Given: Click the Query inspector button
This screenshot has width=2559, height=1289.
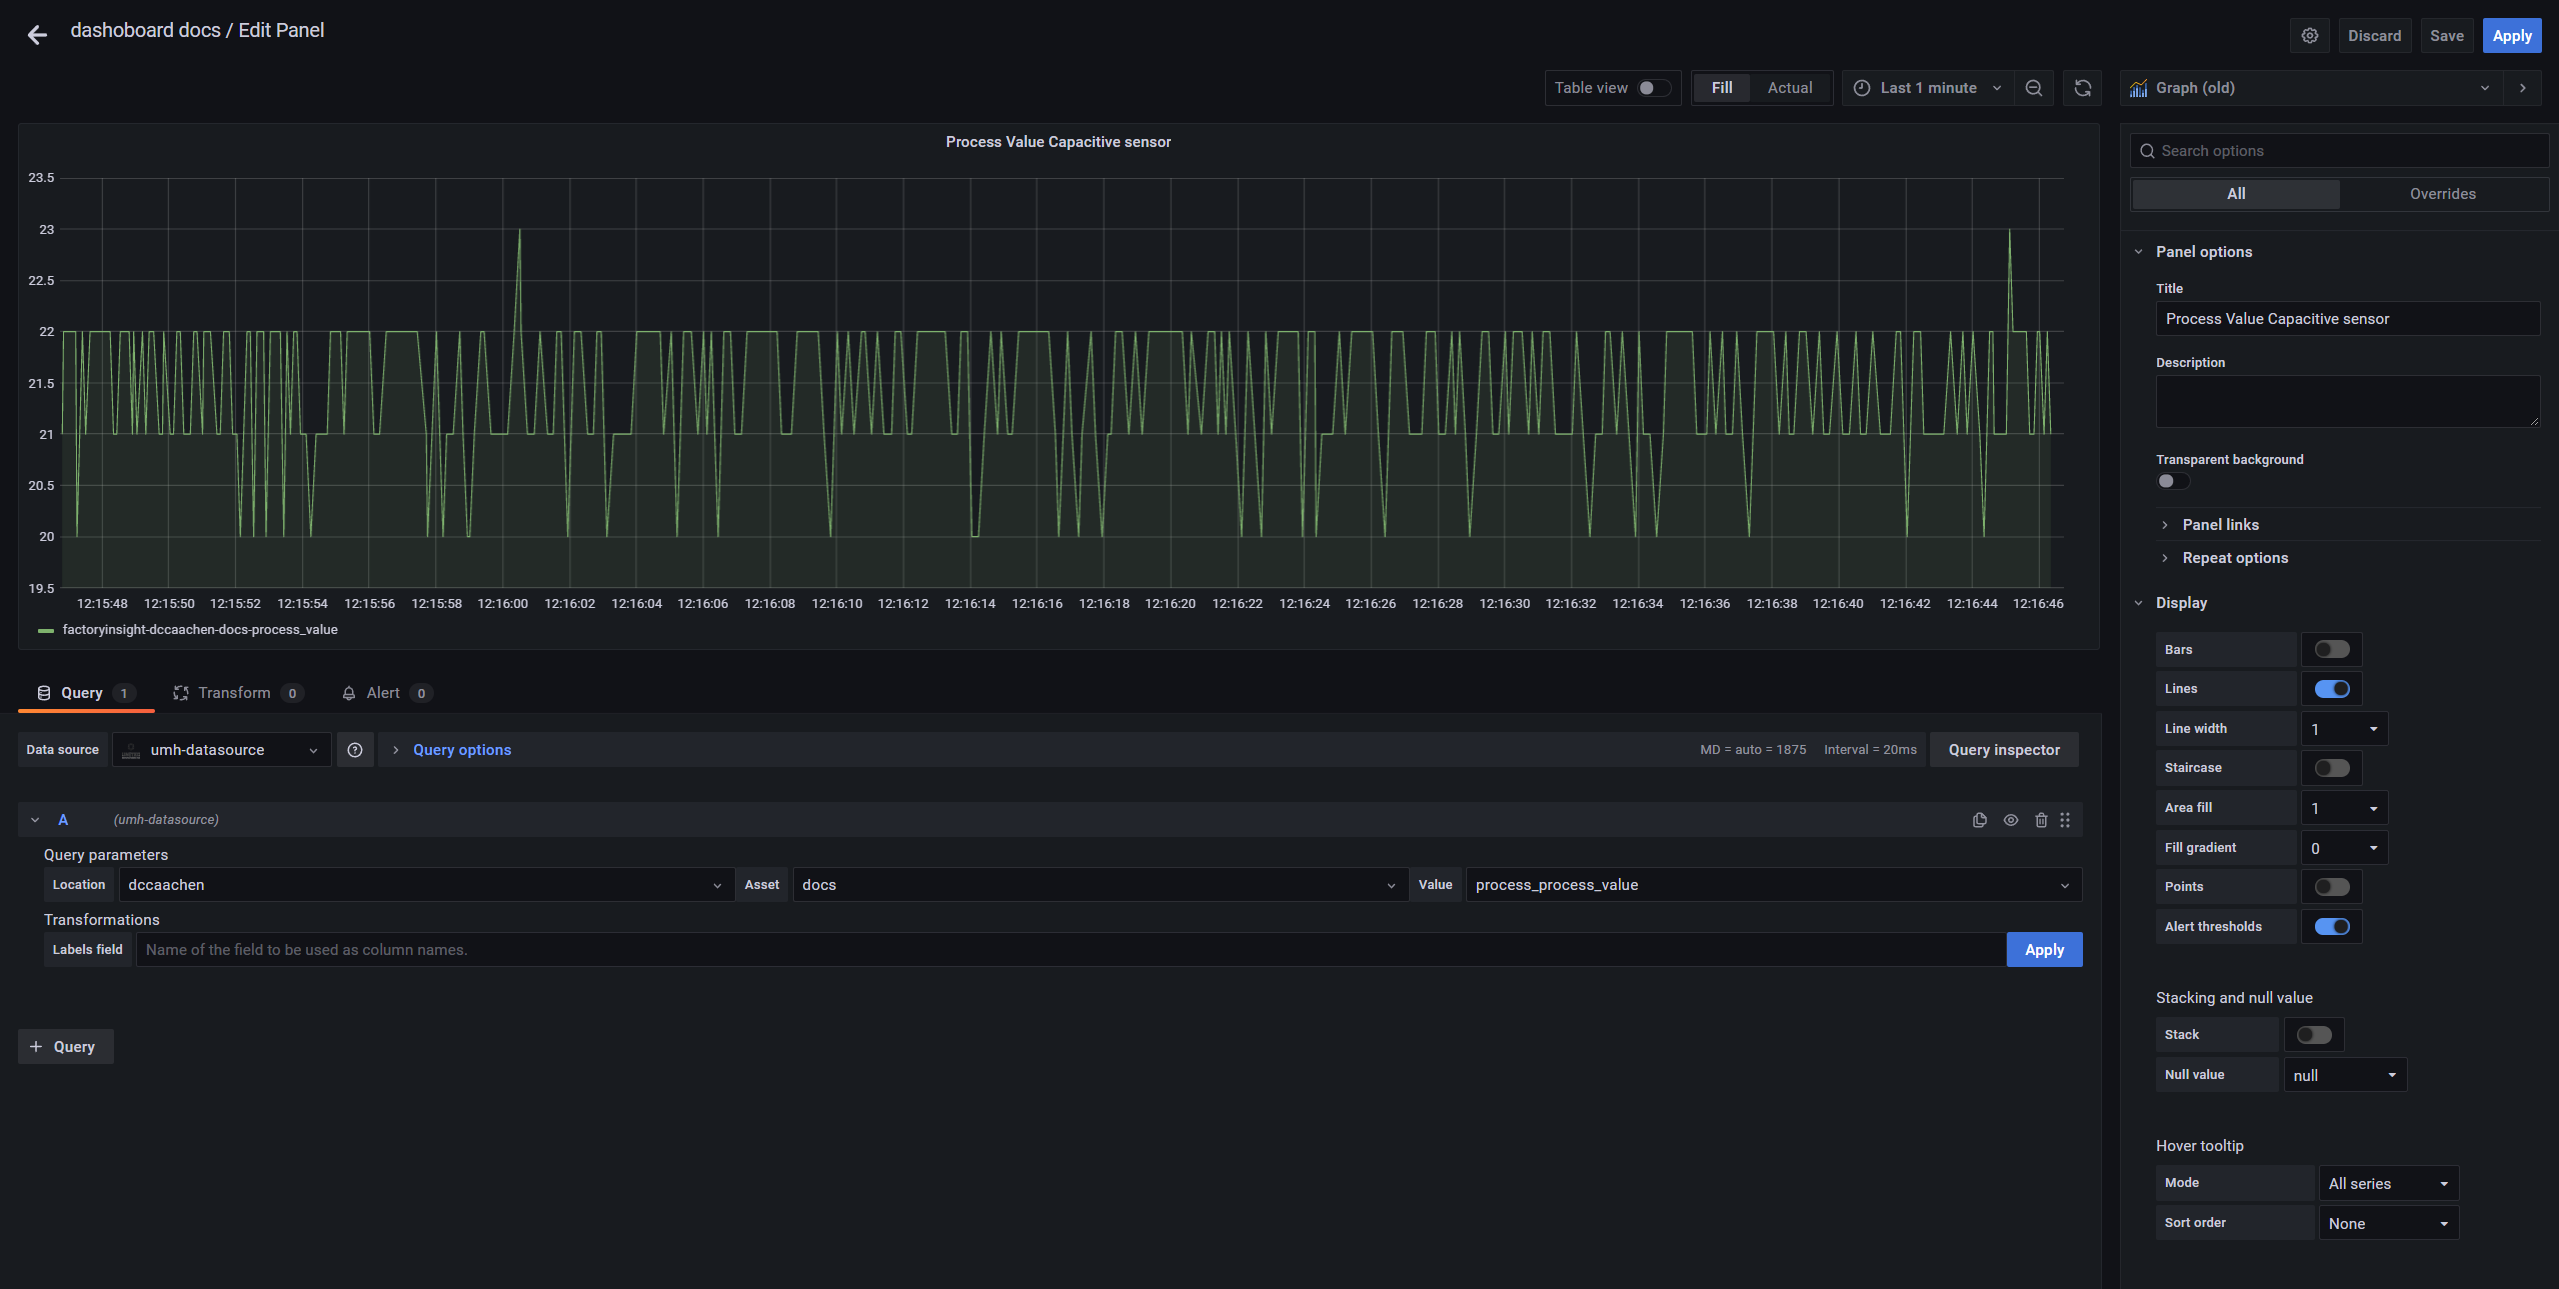Looking at the screenshot, I should pos(2003,751).
